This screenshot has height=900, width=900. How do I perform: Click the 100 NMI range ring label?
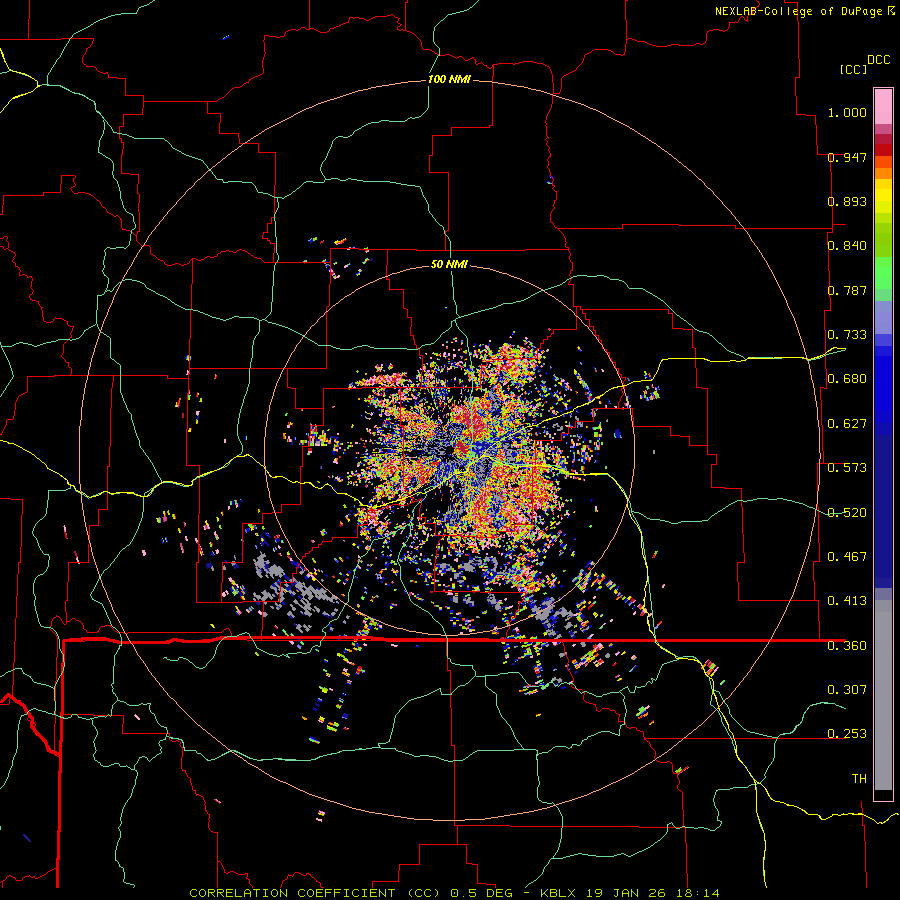449,79
